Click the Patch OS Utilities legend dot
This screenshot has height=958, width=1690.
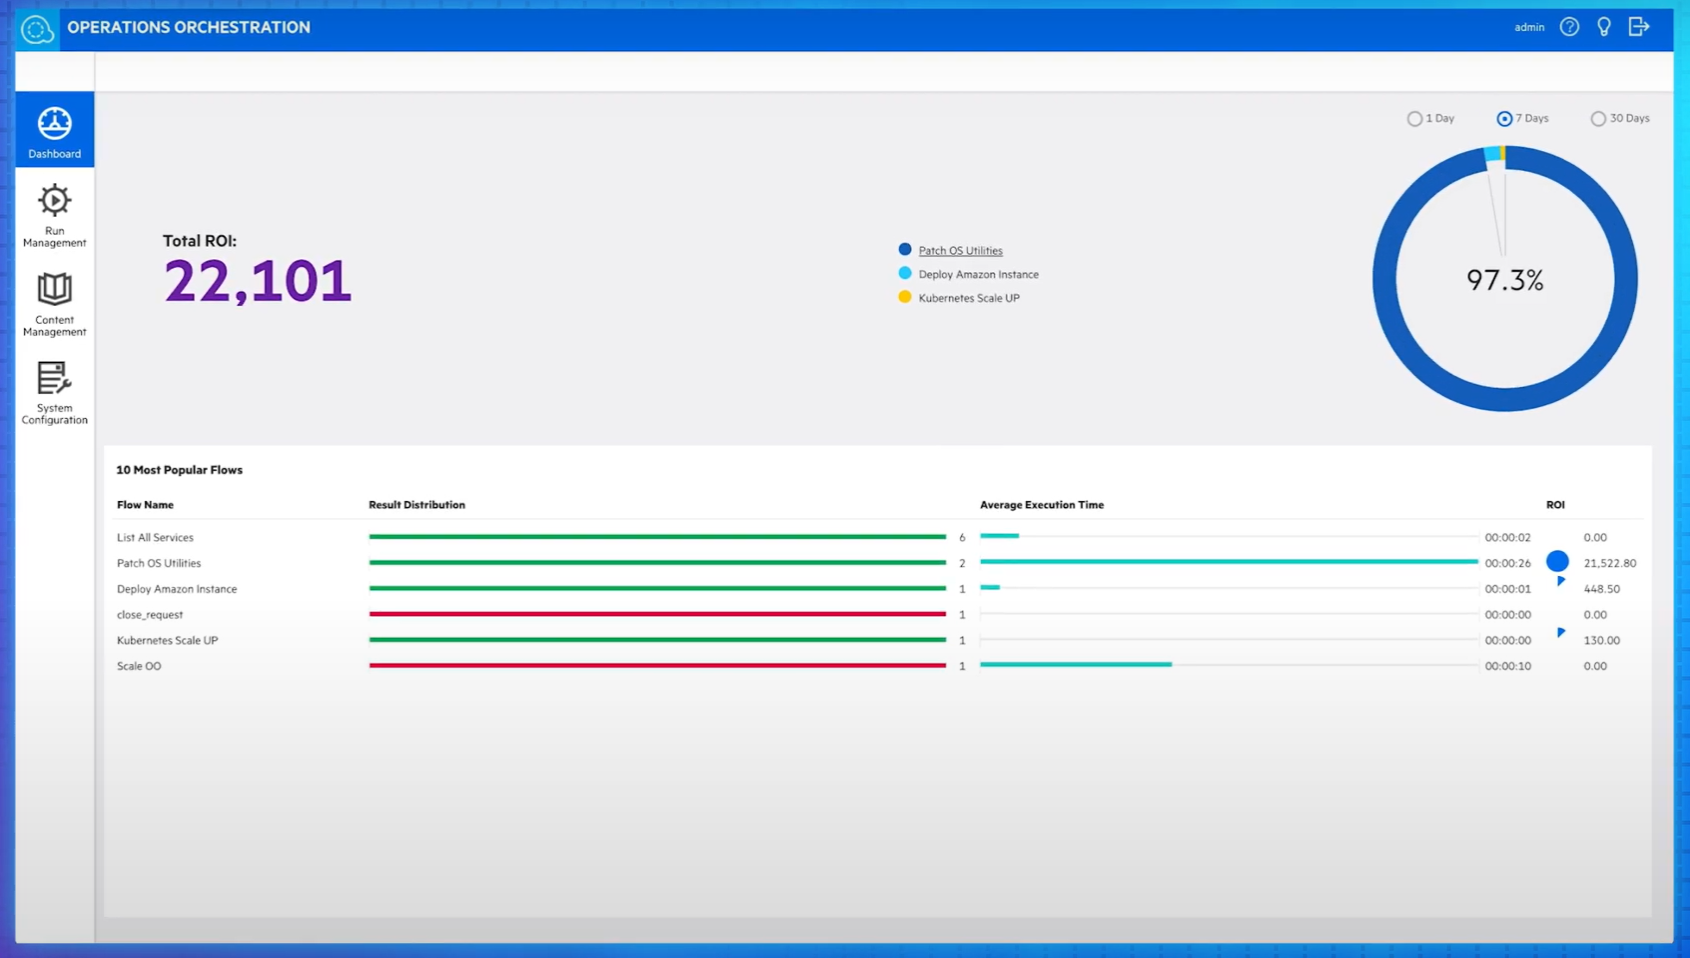point(905,250)
